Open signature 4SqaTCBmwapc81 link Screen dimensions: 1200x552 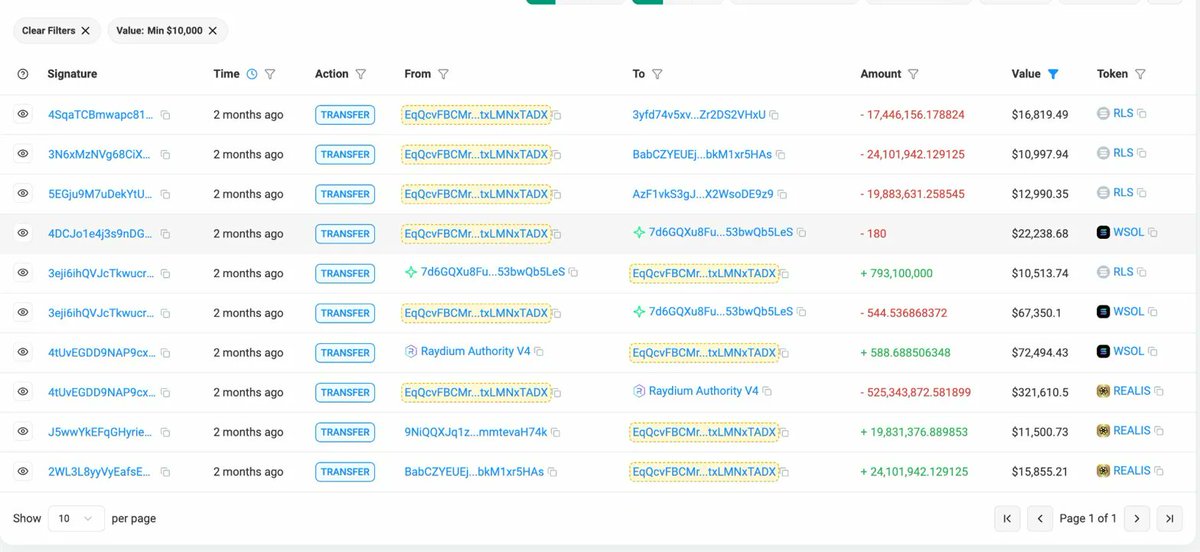coord(101,115)
